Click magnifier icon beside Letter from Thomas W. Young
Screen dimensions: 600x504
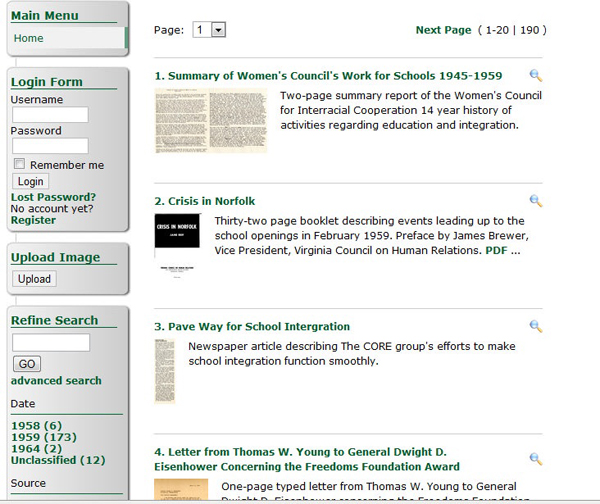[x=535, y=459]
